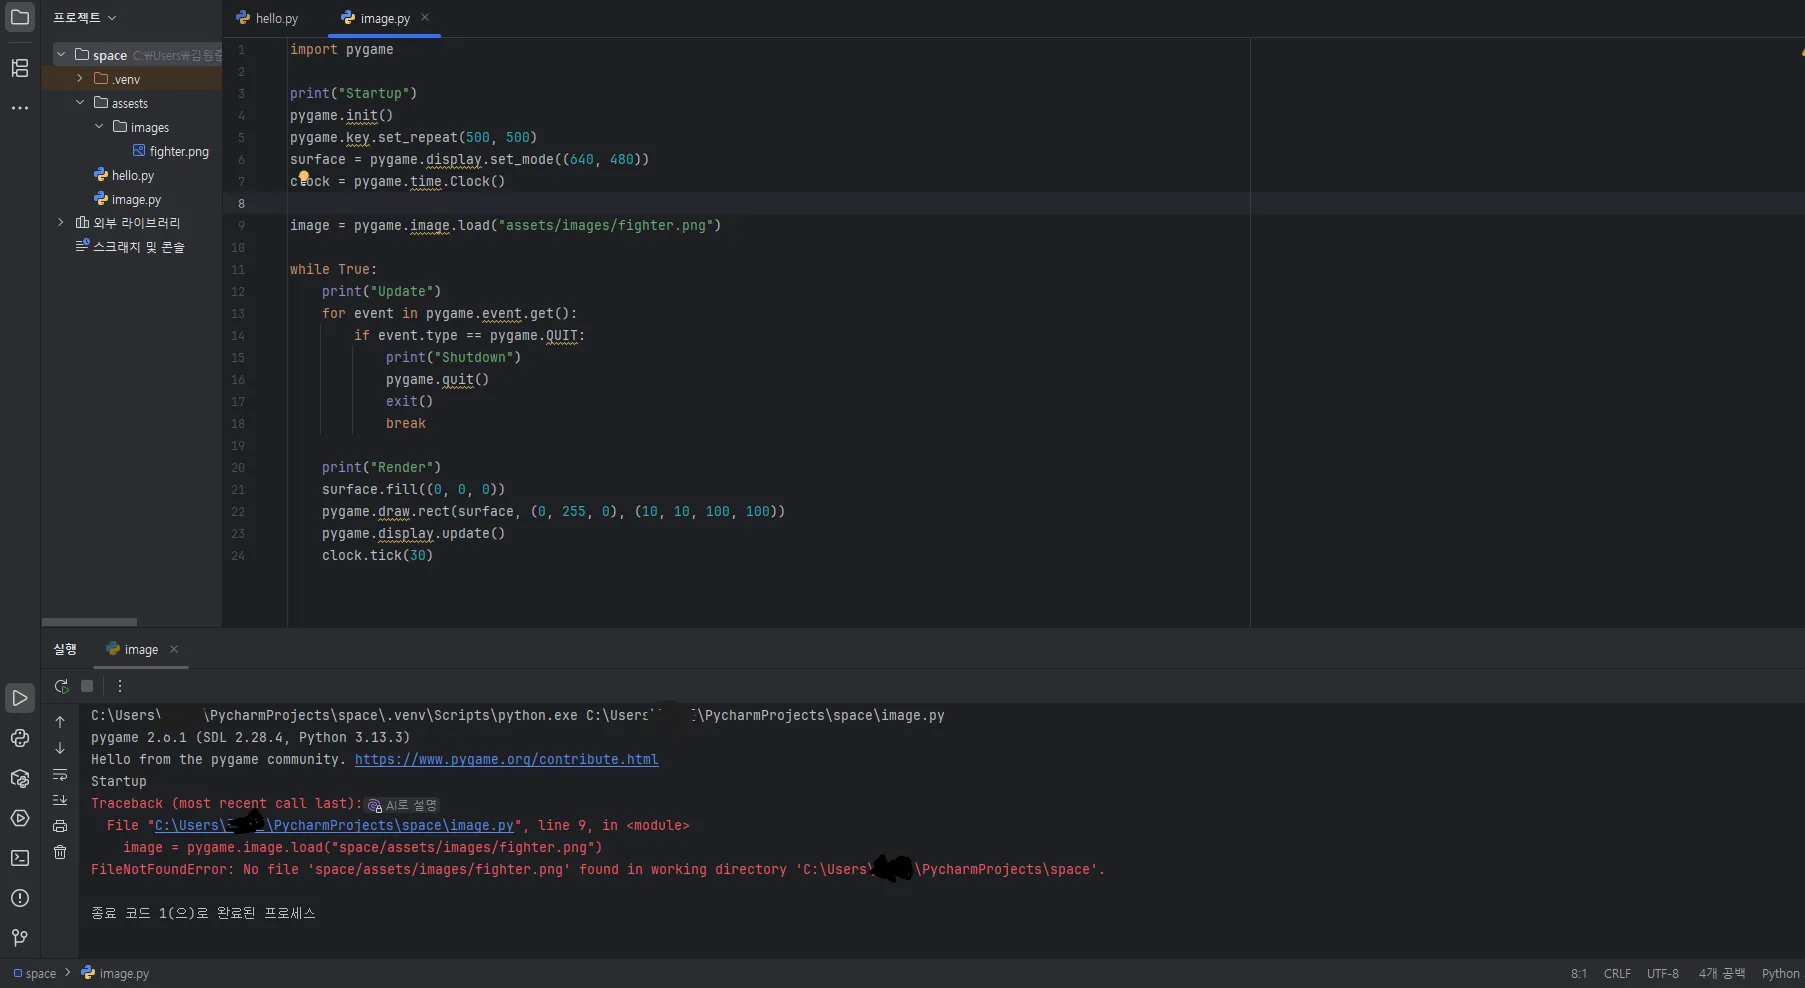The width and height of the screenshot is (1805, 988).
Task: Click 'clock.tick(30)' on line 24
Action: (x=377, y=555)
